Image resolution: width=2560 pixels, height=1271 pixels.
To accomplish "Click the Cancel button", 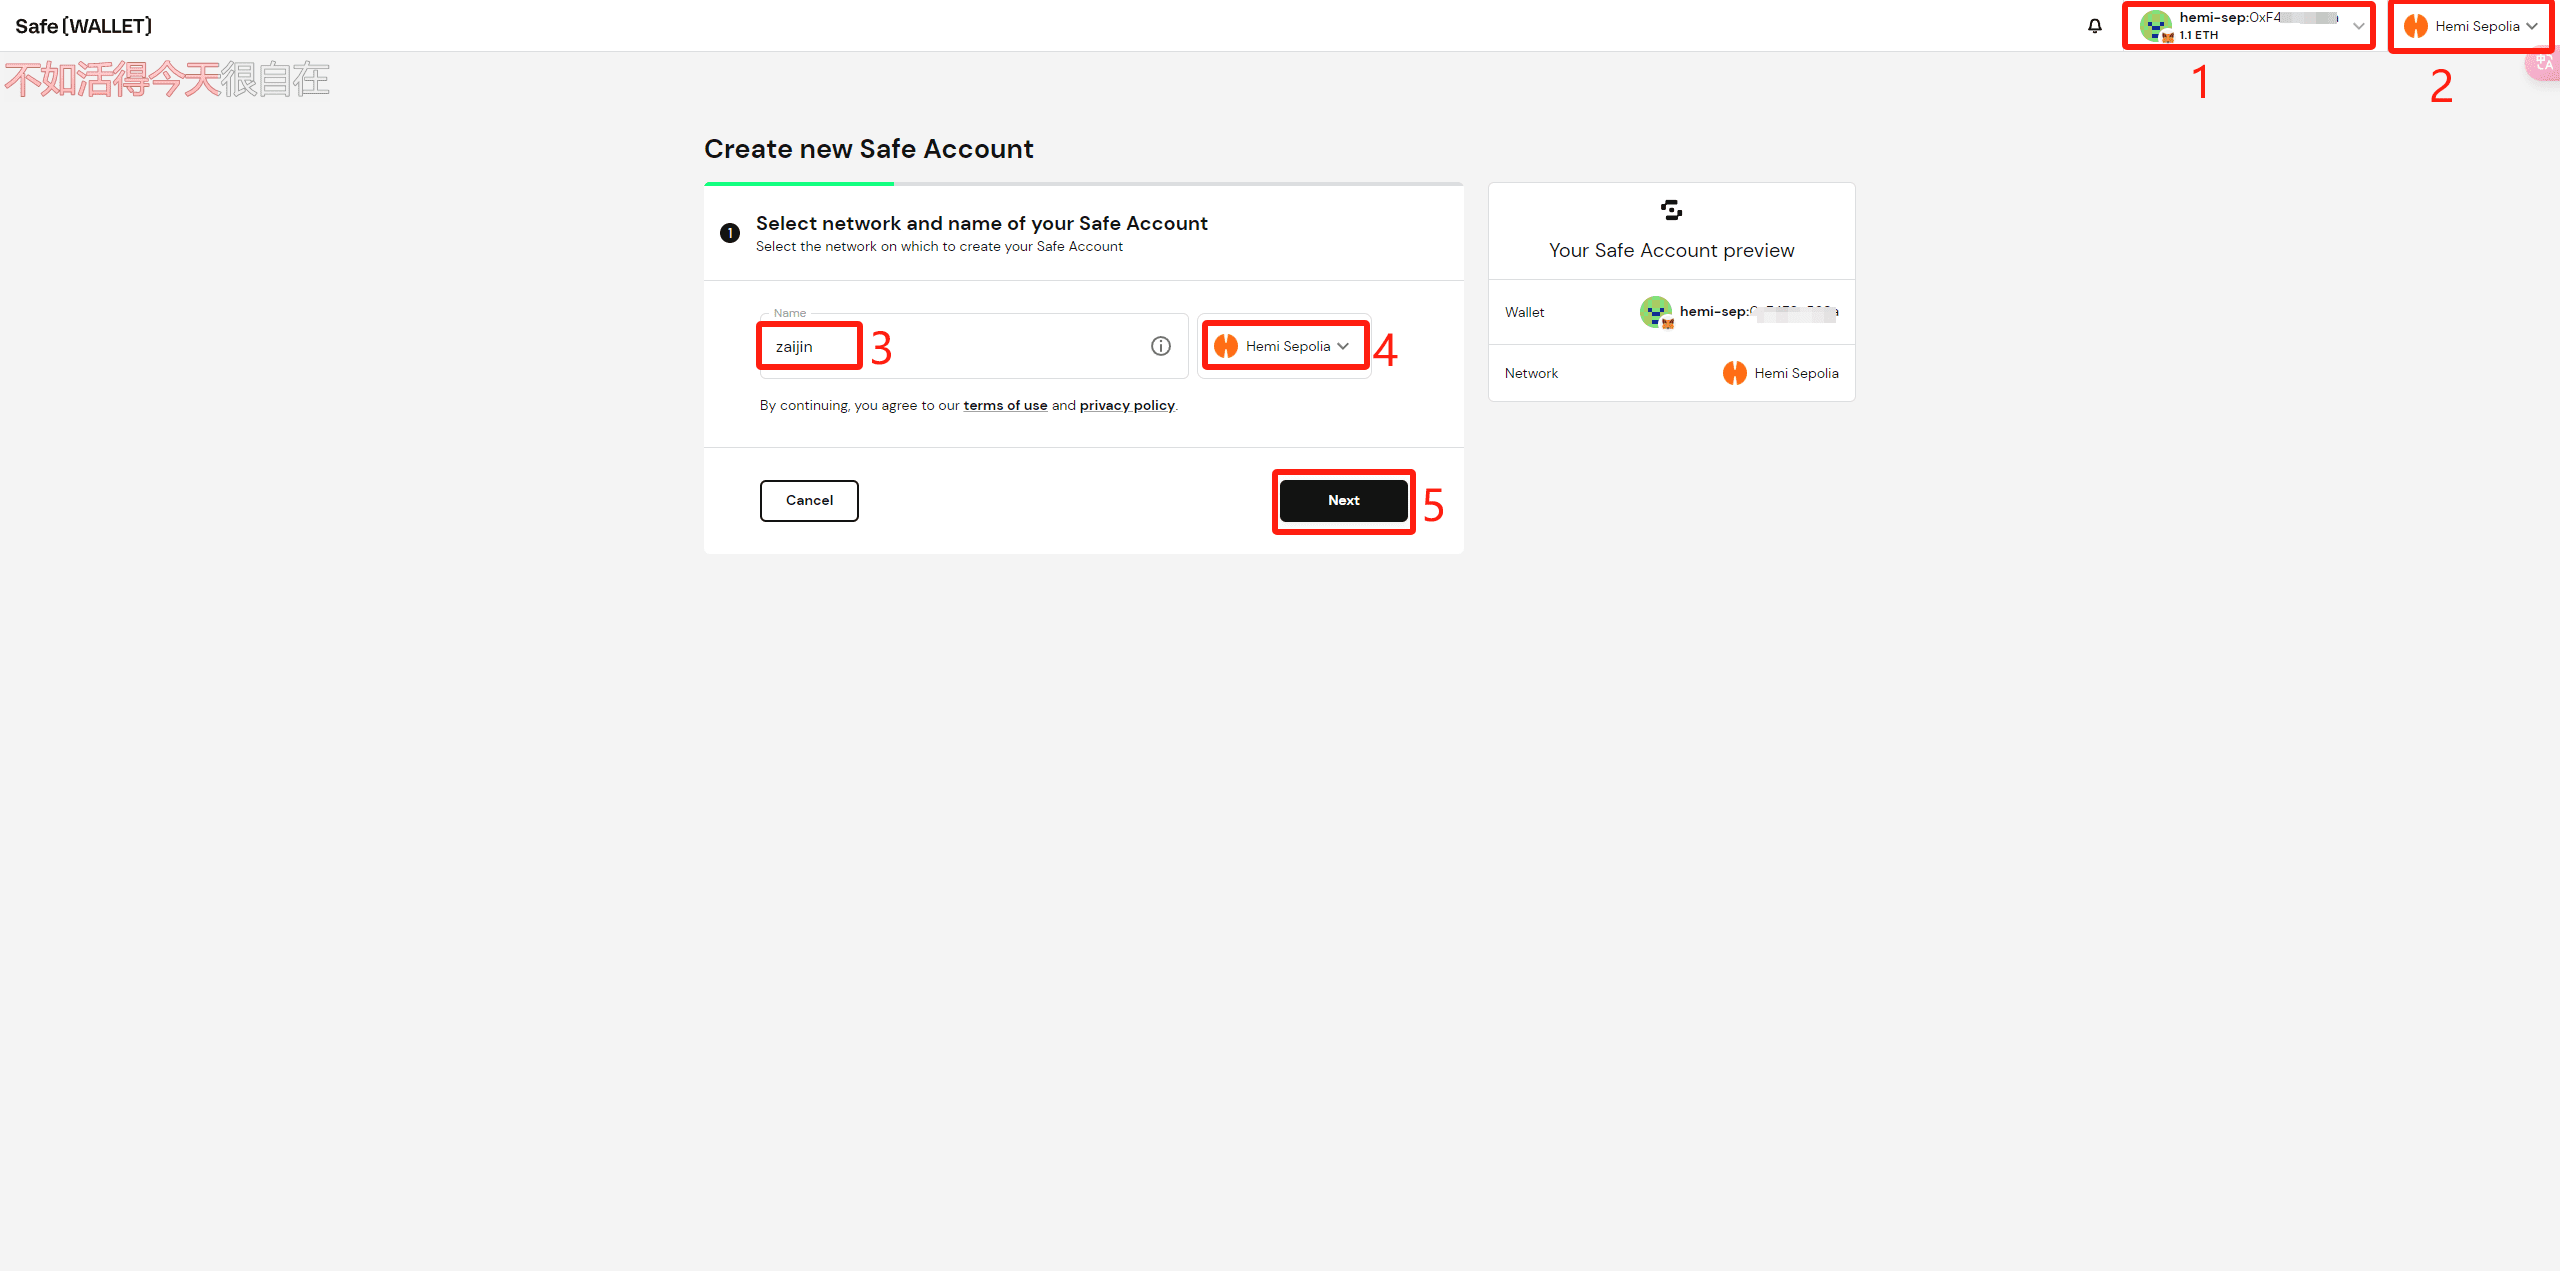I will click(808, 500).
